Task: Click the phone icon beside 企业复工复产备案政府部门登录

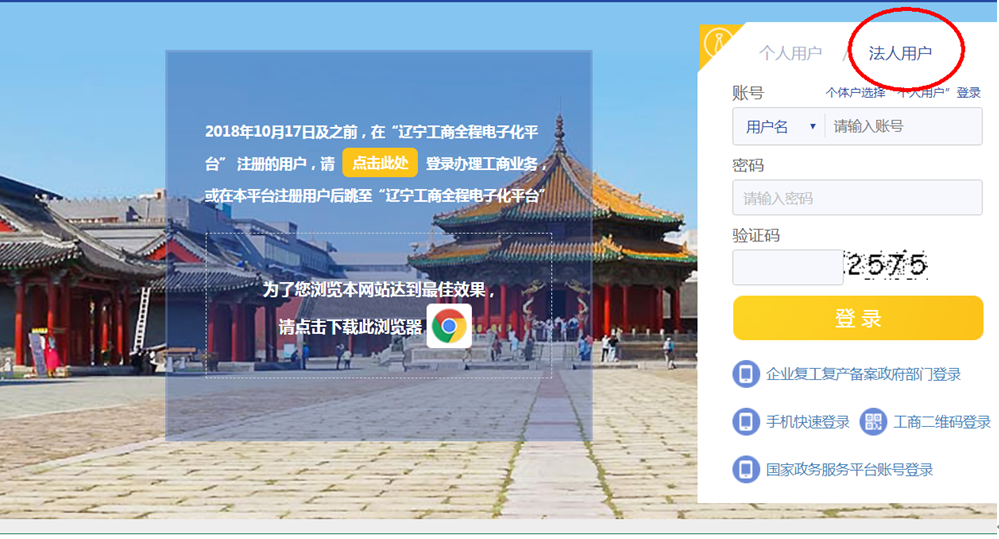Action: [x=745, y=374]
